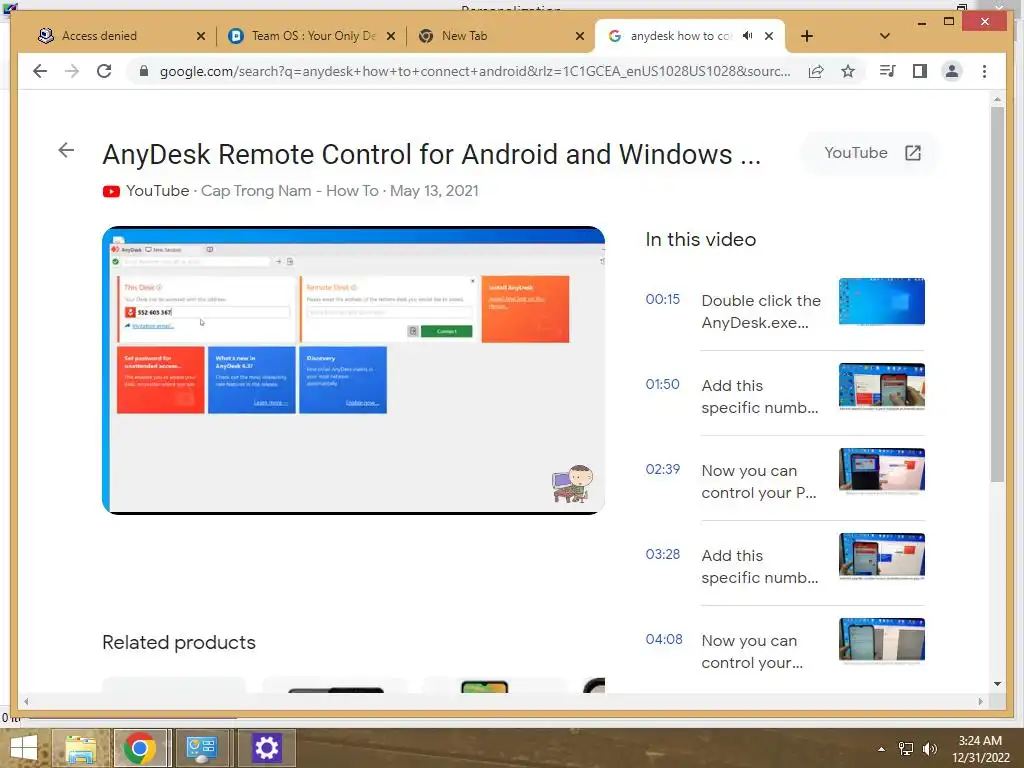
Task: View site info via padlock icon
Action: [144, 71]
